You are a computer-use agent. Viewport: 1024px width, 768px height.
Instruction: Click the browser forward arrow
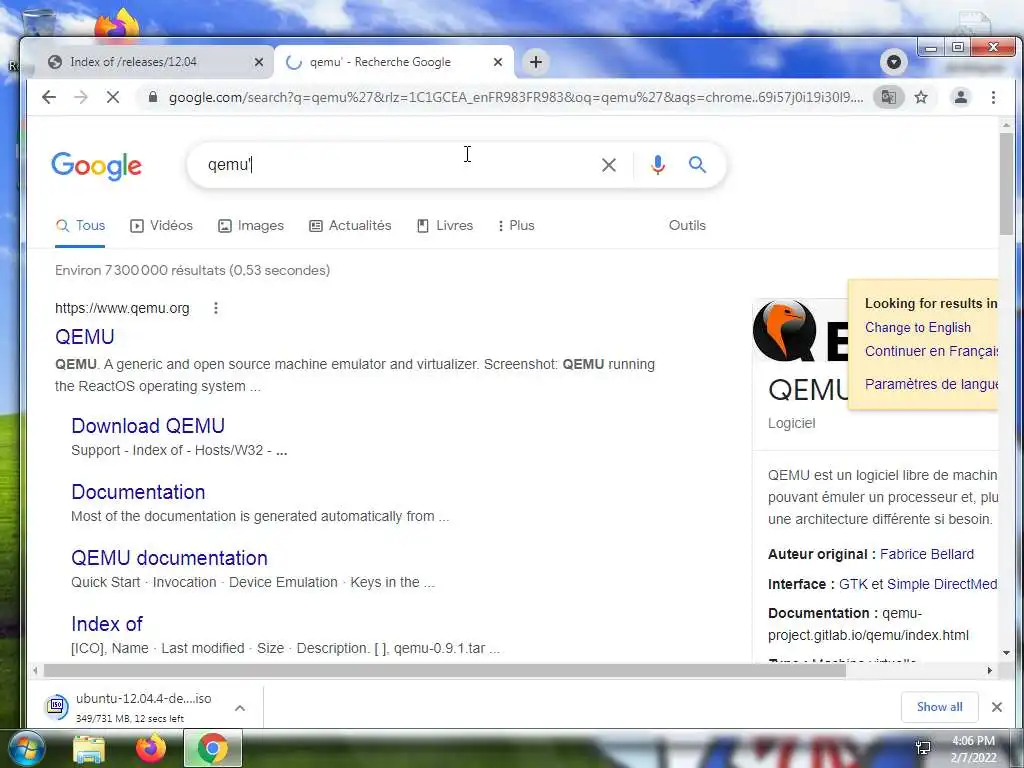81,97
